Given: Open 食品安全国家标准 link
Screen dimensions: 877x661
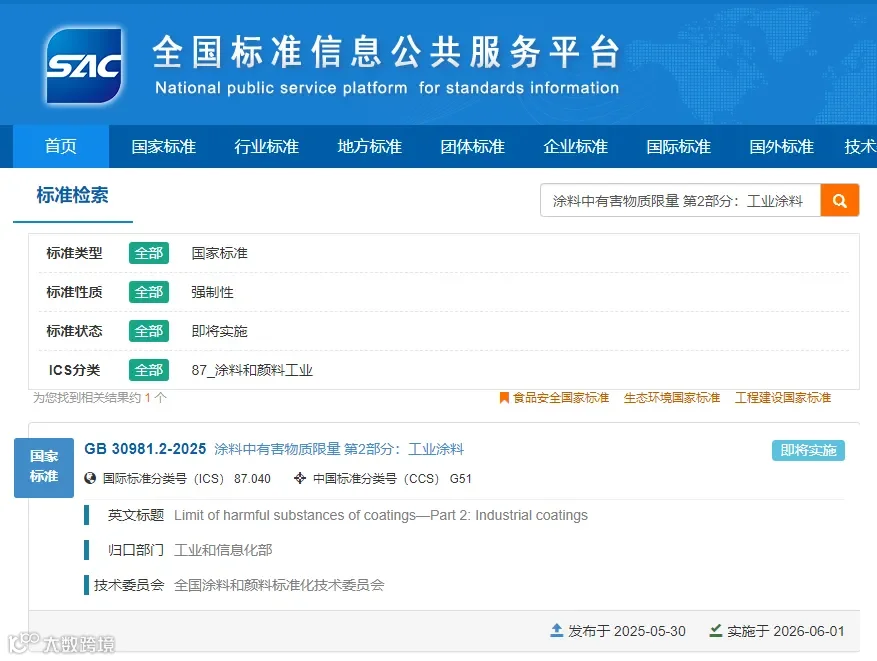Looking at the screenshot, I should 561,398.
